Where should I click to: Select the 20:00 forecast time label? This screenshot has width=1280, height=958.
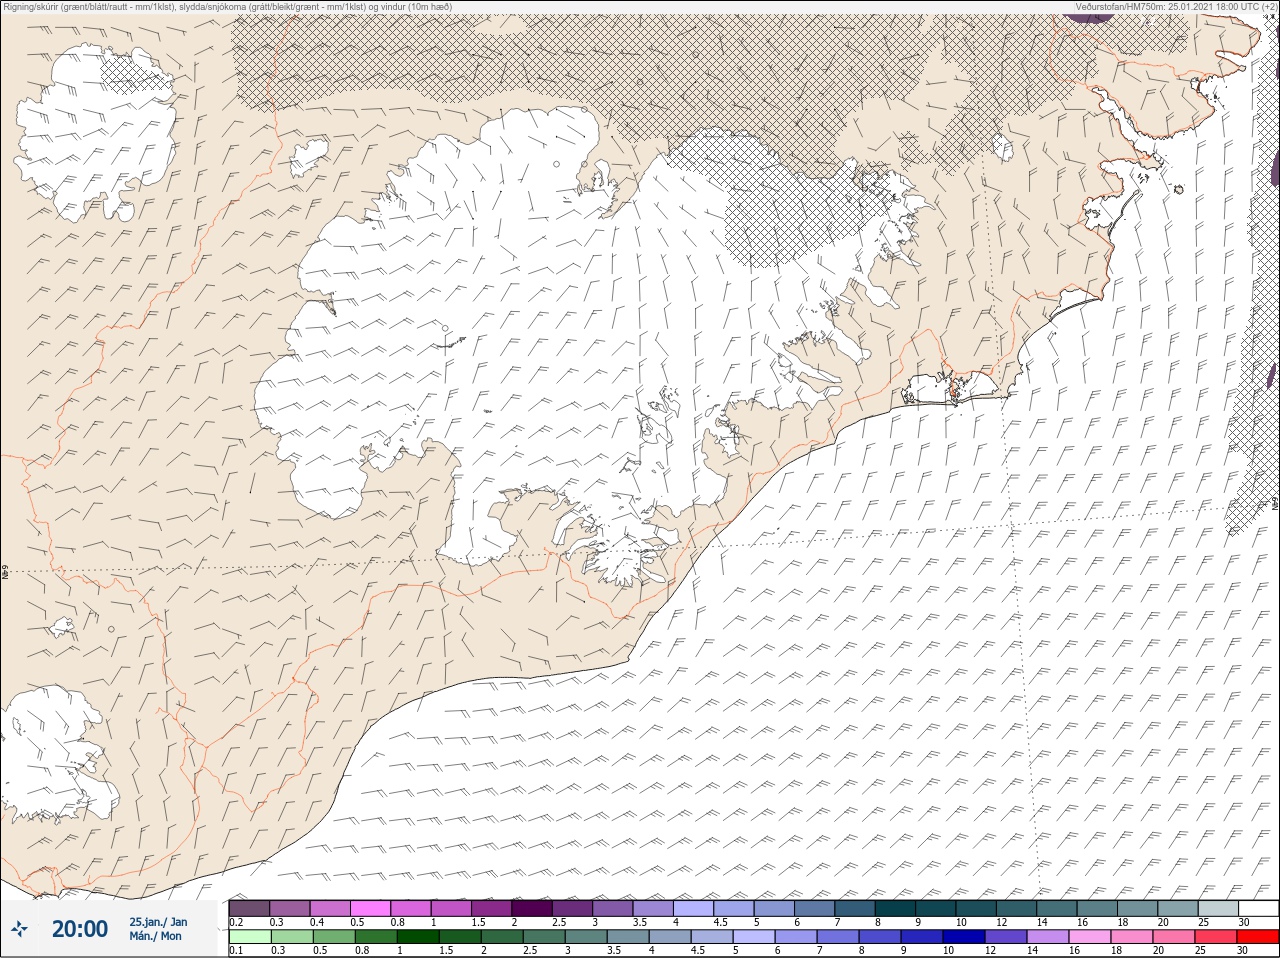(x=80, y=929)
